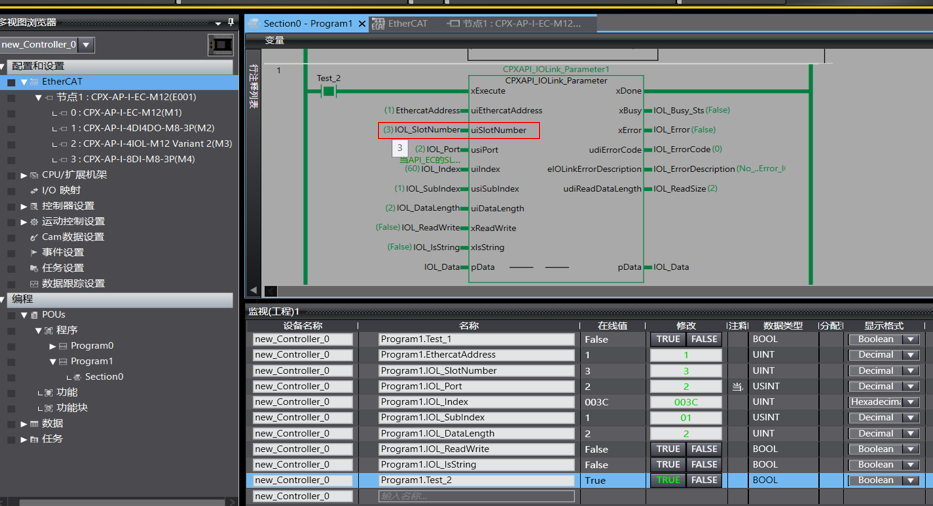
Task: Select the 功能 tree item
Action: pos(67,392)
